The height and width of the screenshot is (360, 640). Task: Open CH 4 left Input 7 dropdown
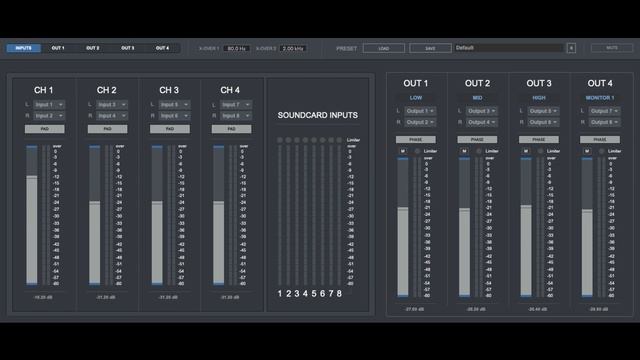click(236, 104)
